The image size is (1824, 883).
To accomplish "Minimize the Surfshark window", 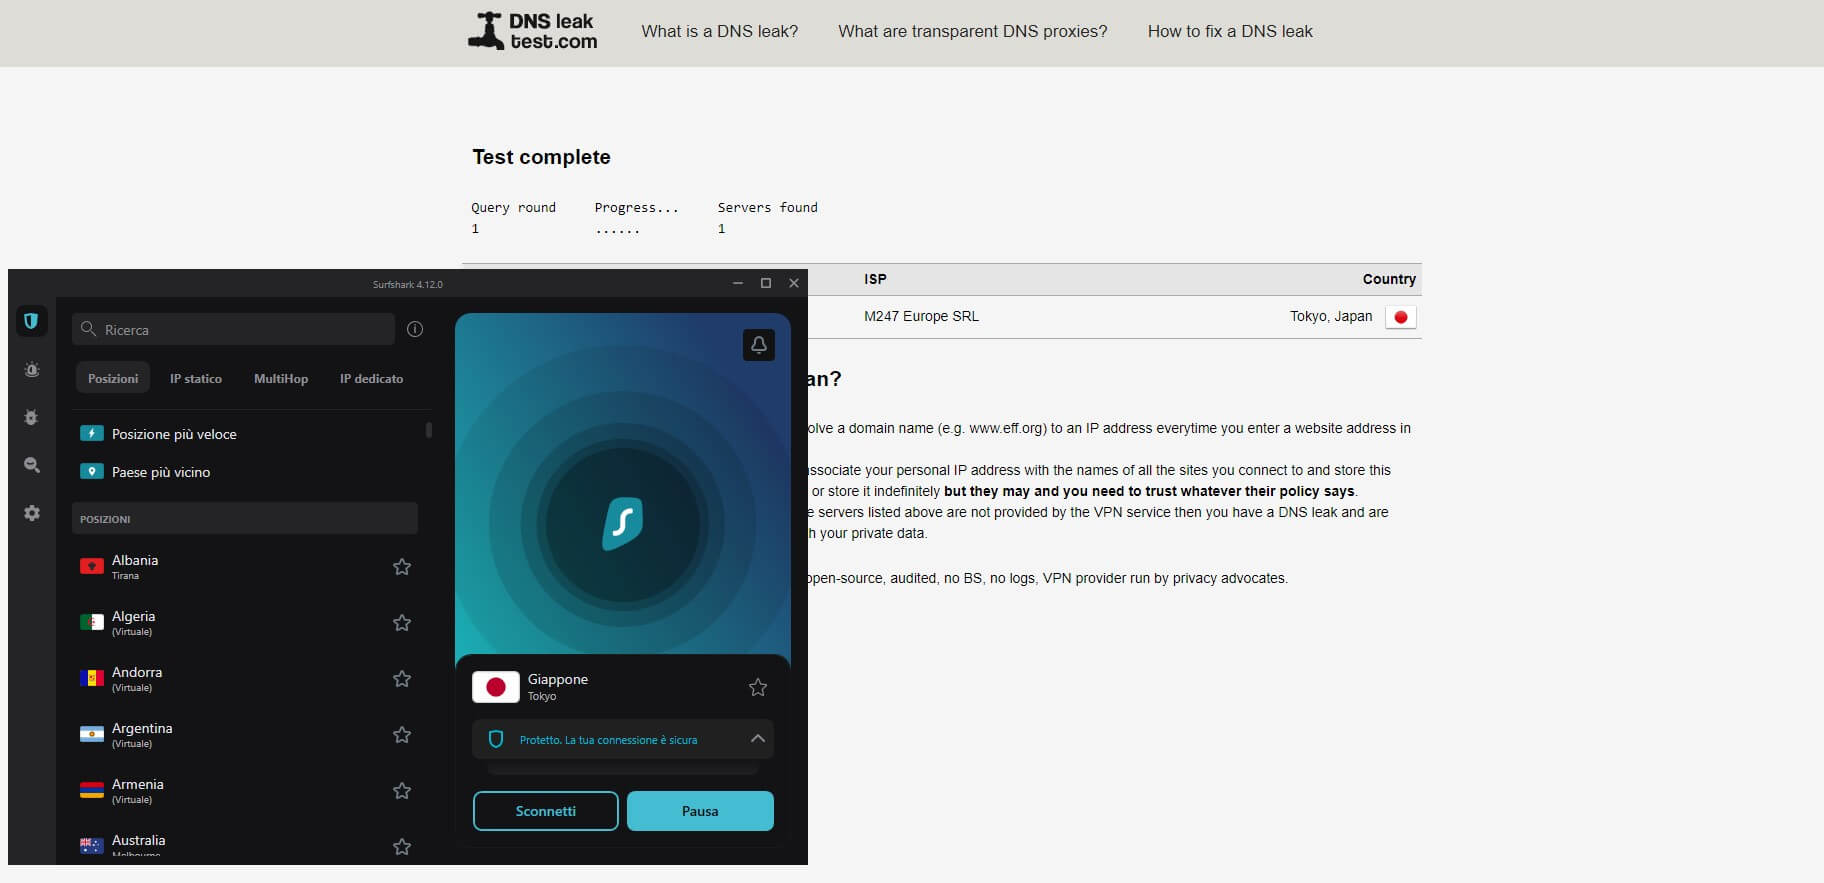I will (738, 283).
